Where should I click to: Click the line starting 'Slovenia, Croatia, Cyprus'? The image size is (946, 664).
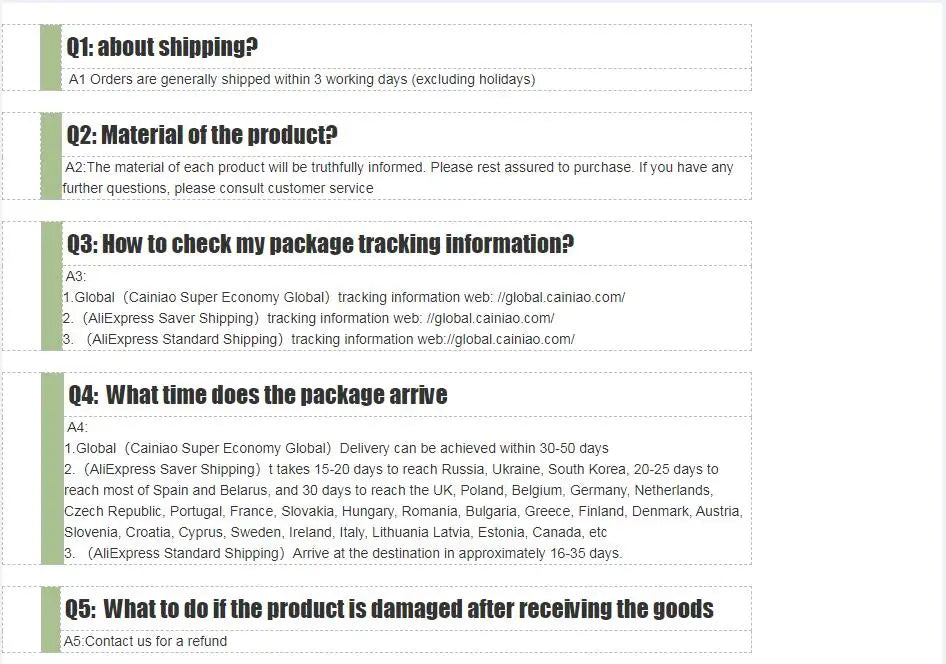click(335, 533)
